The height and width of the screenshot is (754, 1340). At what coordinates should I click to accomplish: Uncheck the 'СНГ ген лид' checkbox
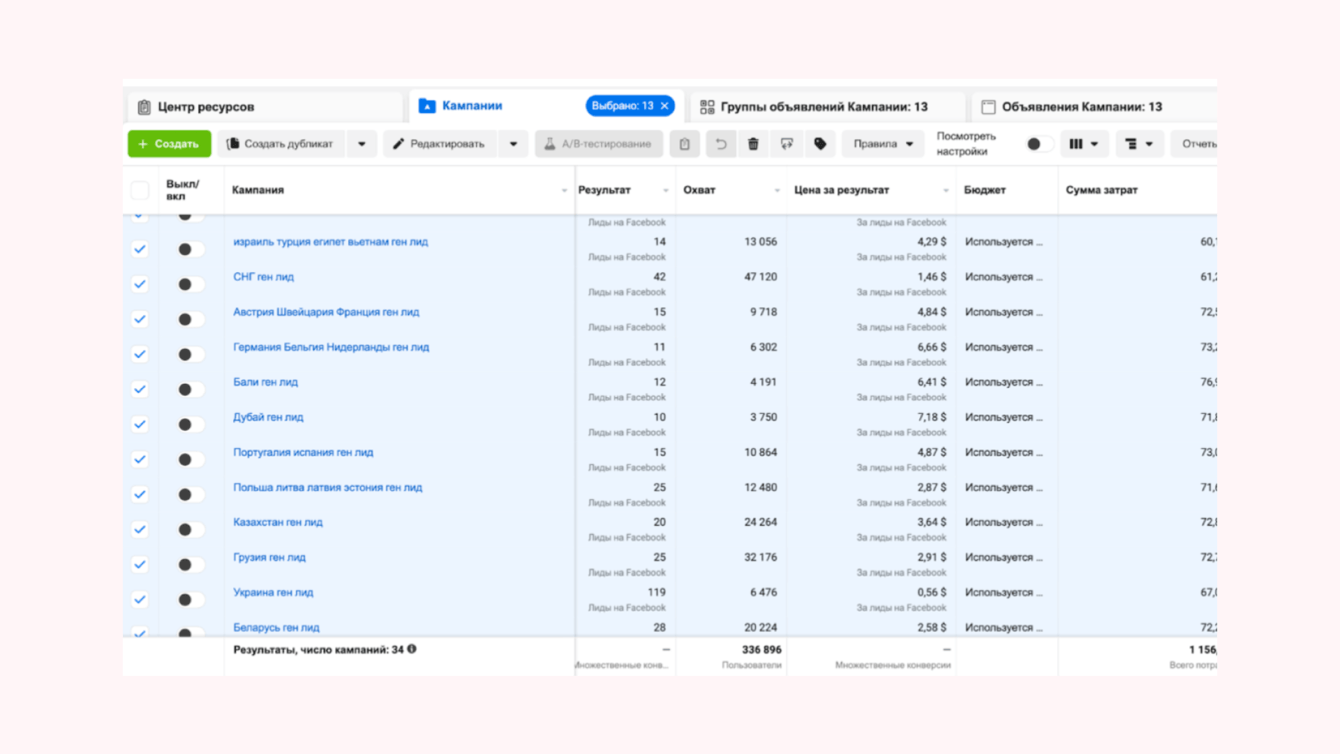click(140, 284)
